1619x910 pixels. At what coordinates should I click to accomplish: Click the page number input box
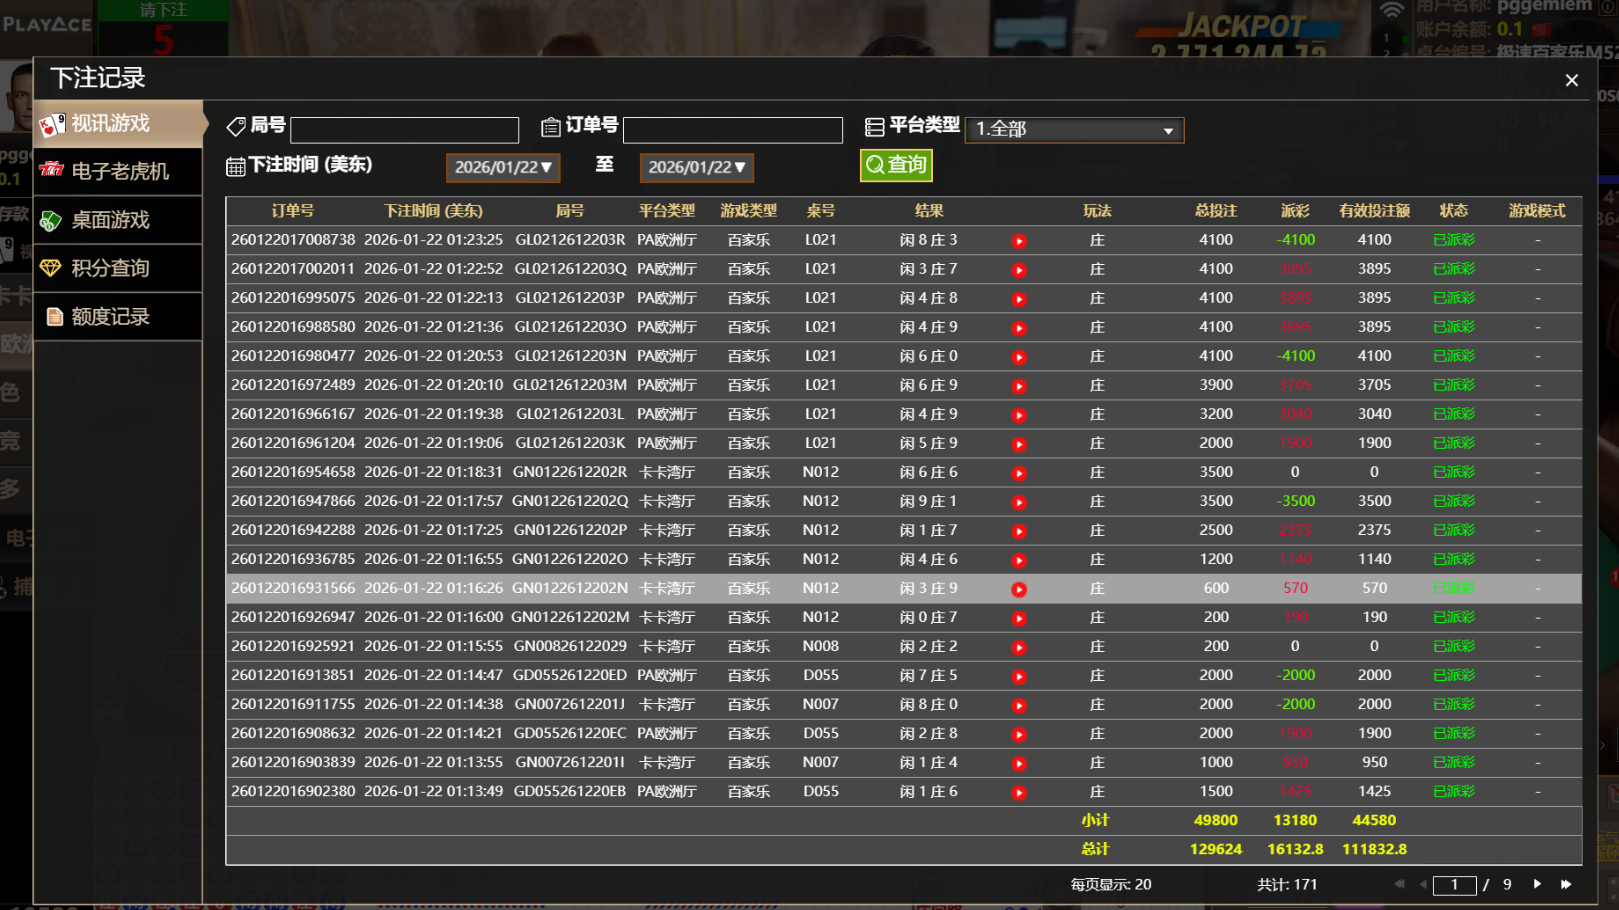(1453, 885)
